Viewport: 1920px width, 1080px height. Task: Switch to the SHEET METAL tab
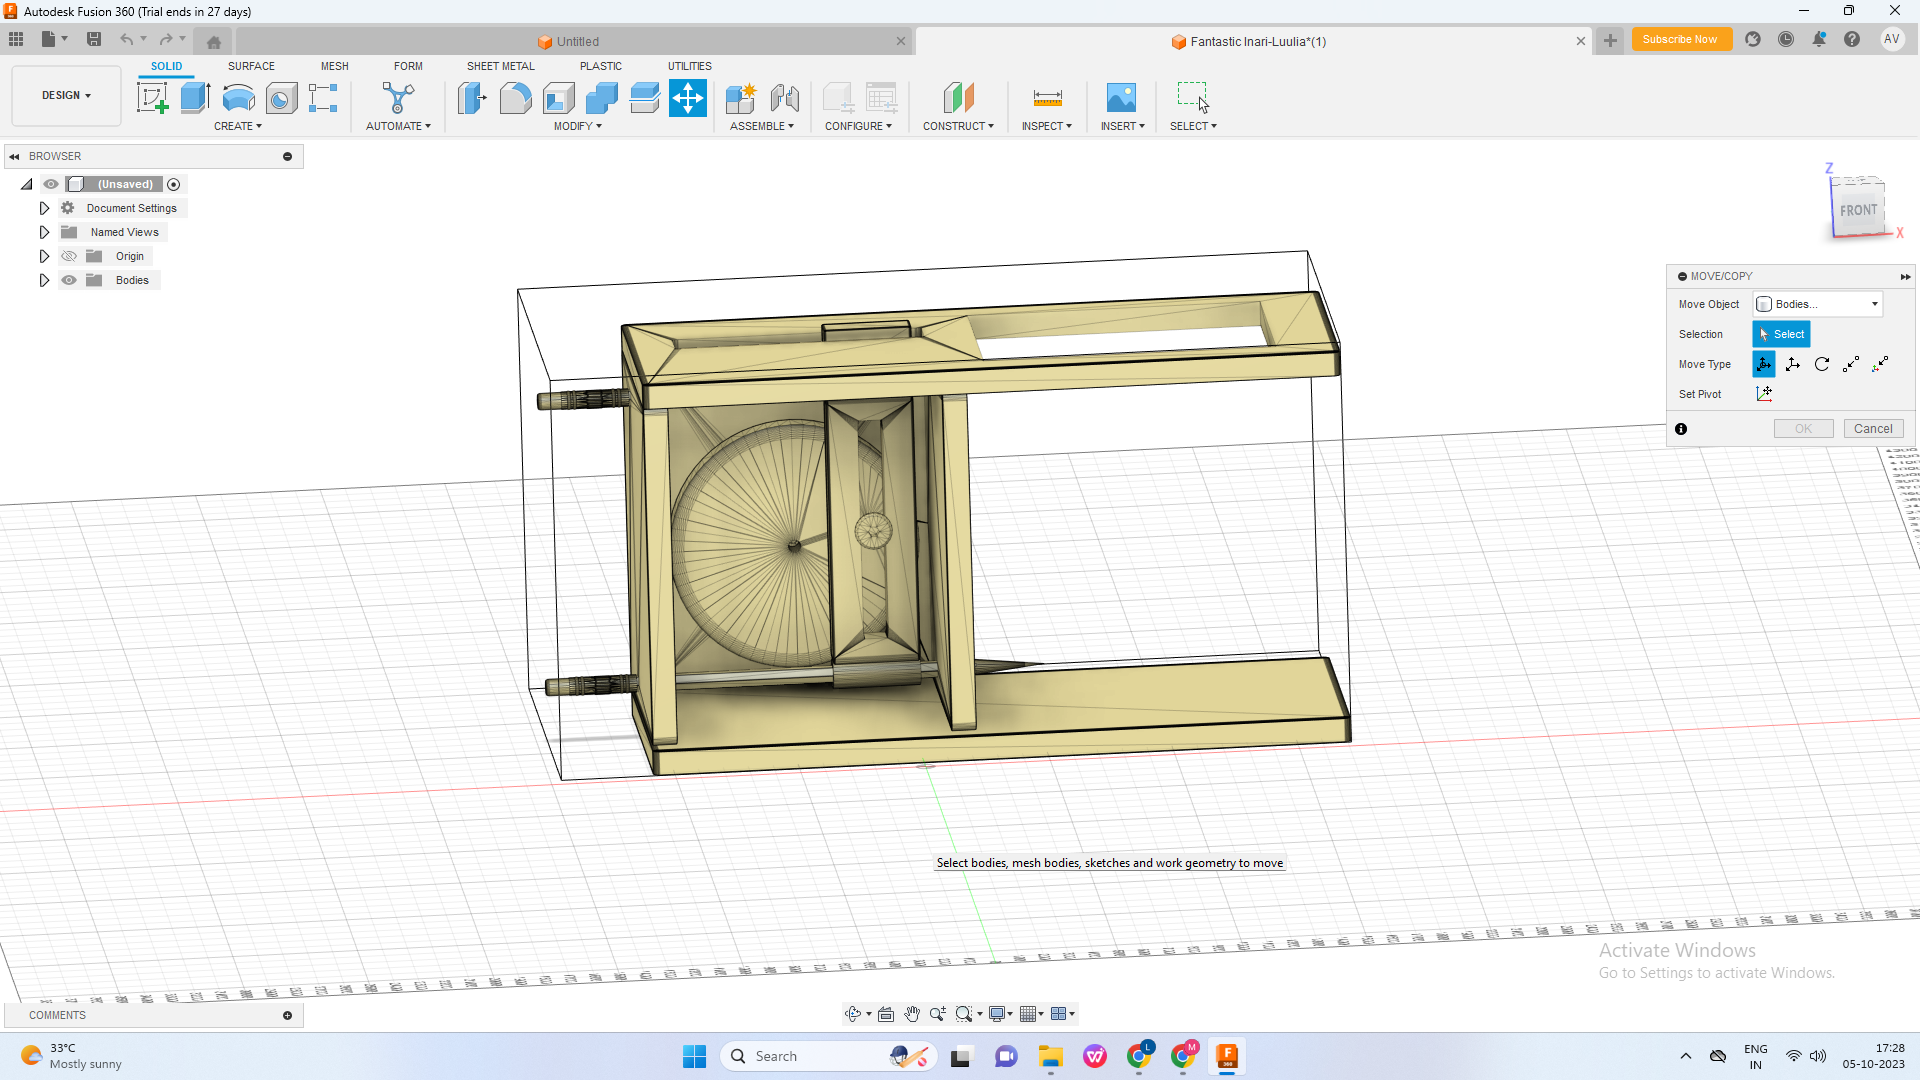pos(500,66)
